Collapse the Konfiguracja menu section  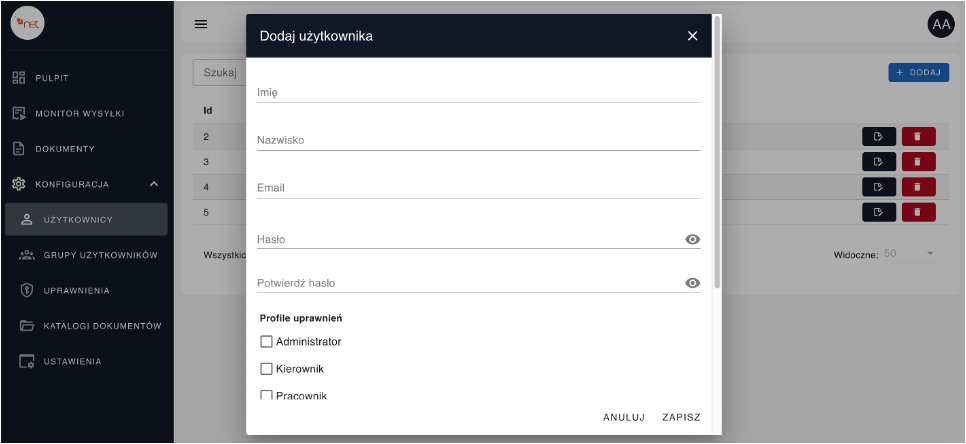click(x=154, y=184)
